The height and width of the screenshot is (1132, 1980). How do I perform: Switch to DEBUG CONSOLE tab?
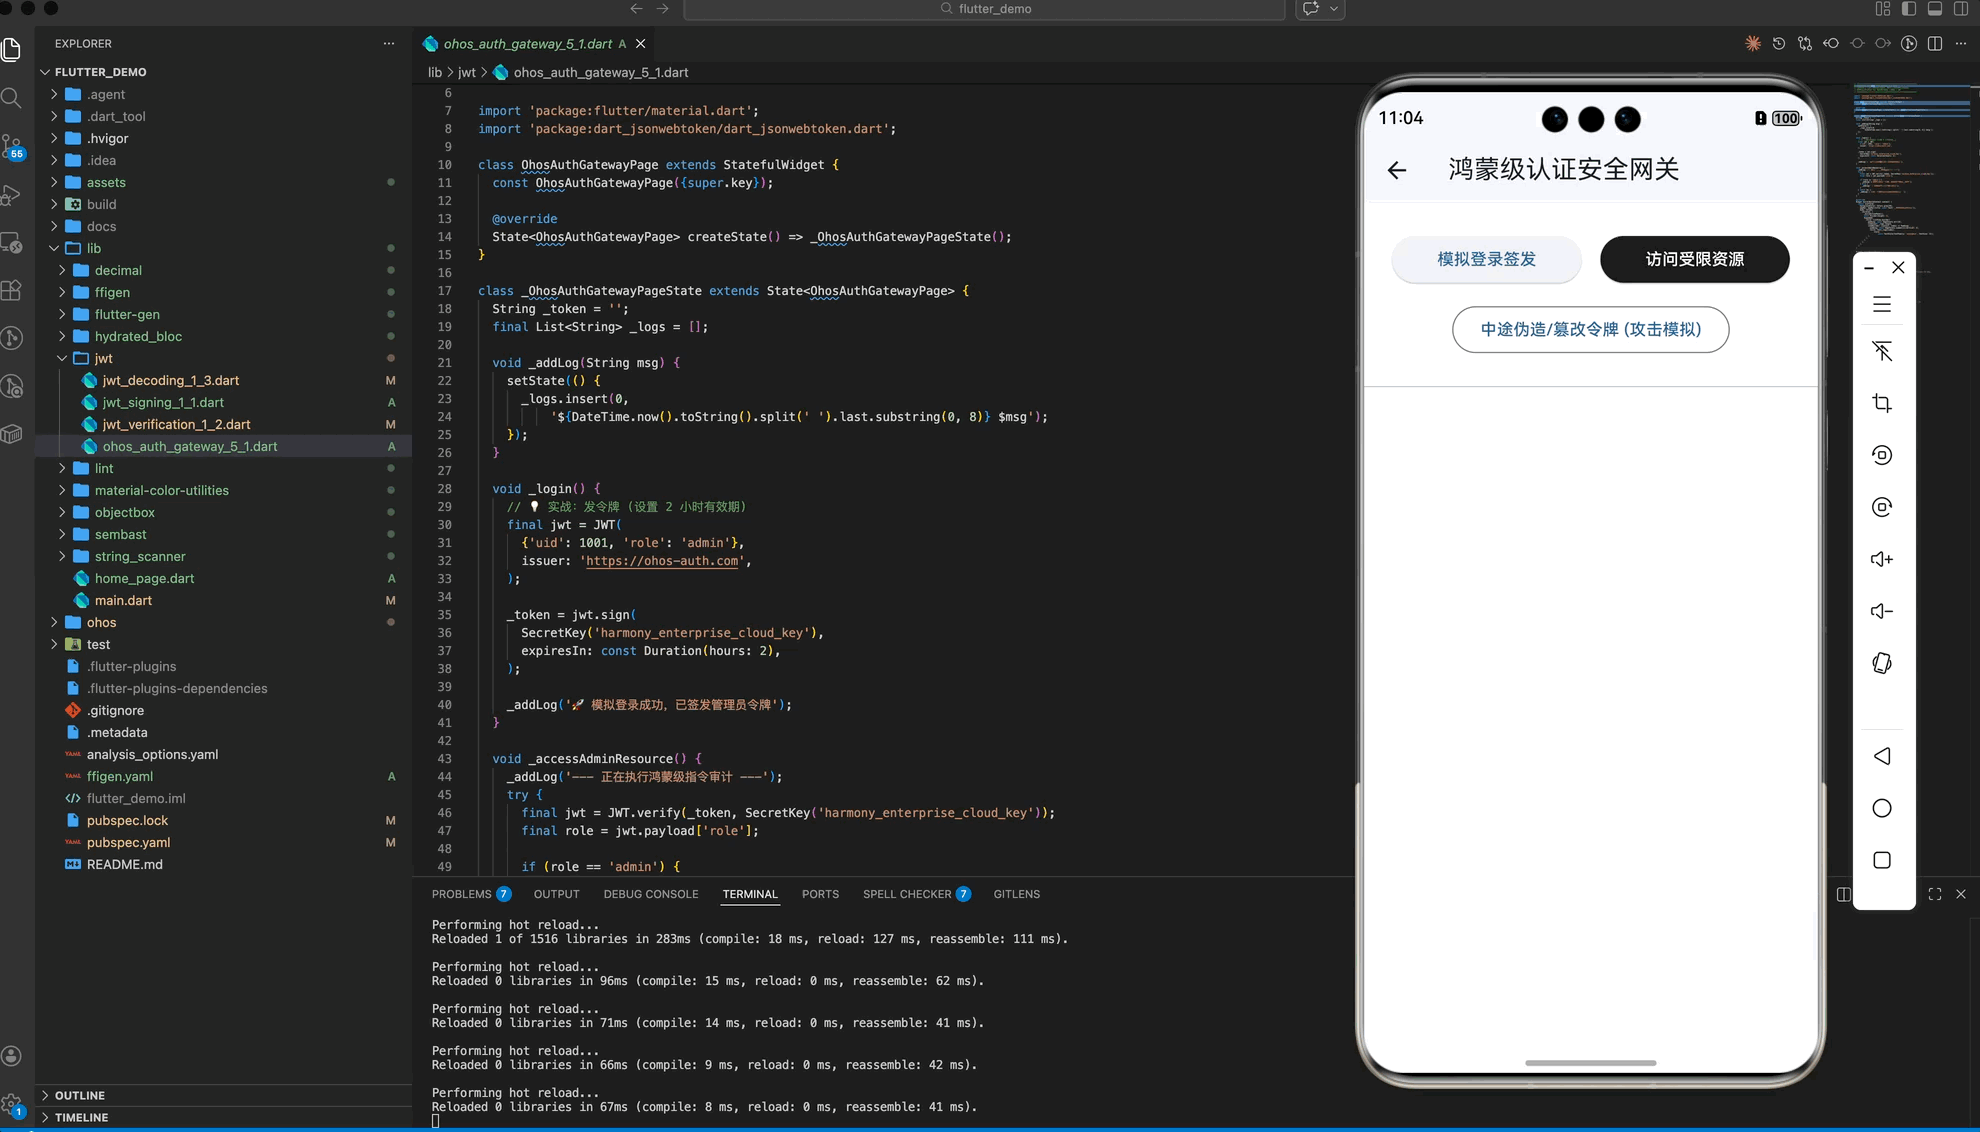[650, 894]
